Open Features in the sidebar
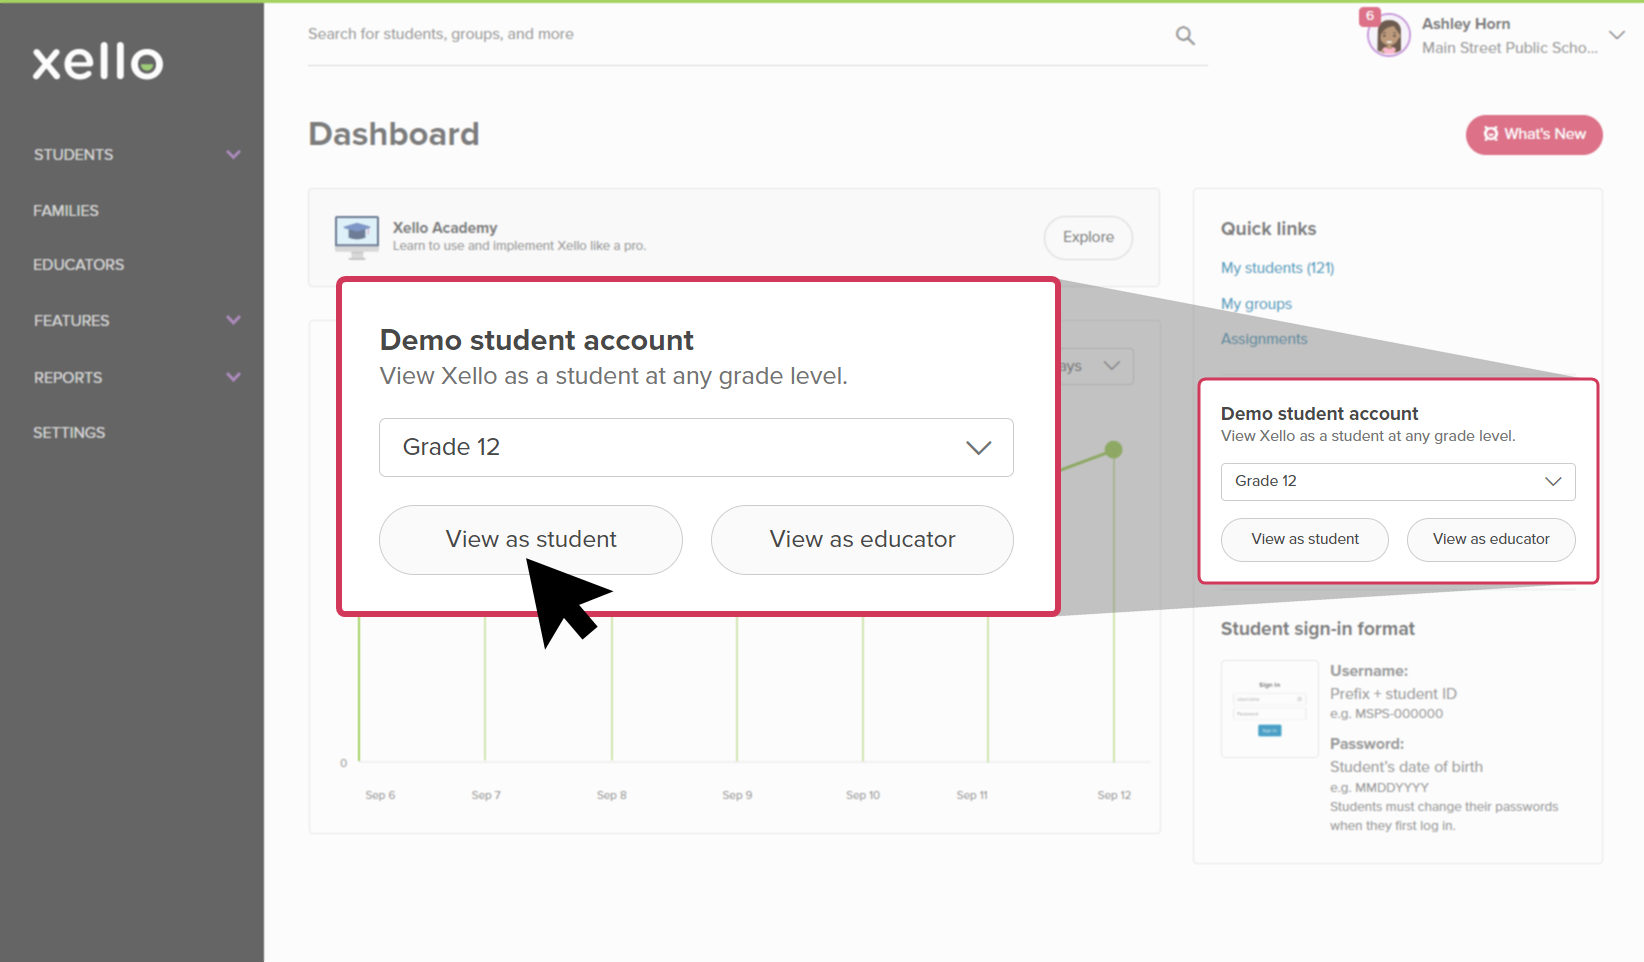This screenshot has width=1644, height=962. coord(72,321)
